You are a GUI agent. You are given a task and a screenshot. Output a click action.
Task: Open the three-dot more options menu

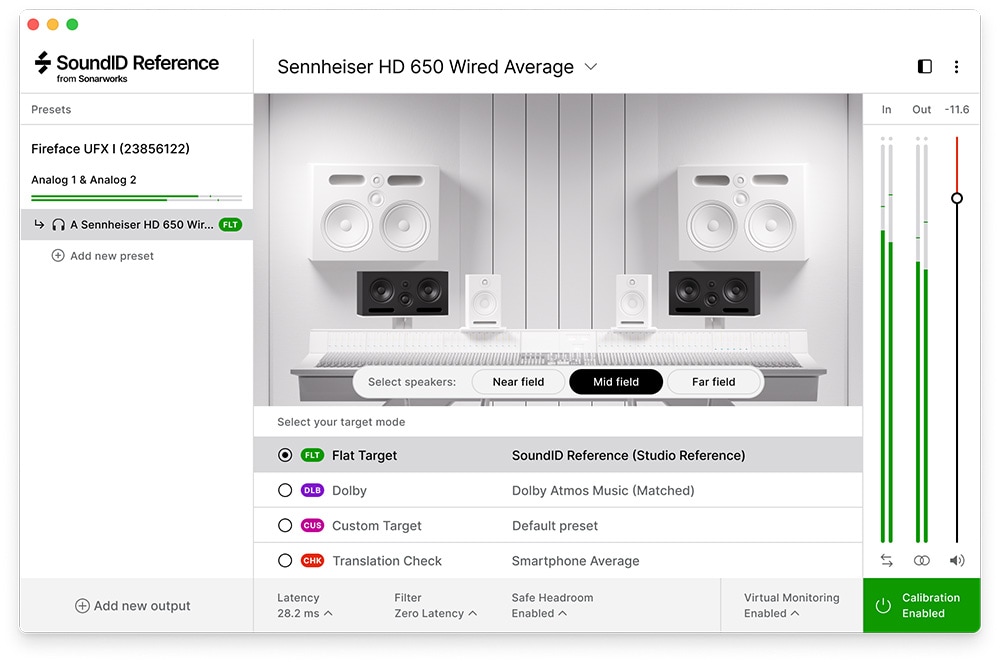pos(956,66)
